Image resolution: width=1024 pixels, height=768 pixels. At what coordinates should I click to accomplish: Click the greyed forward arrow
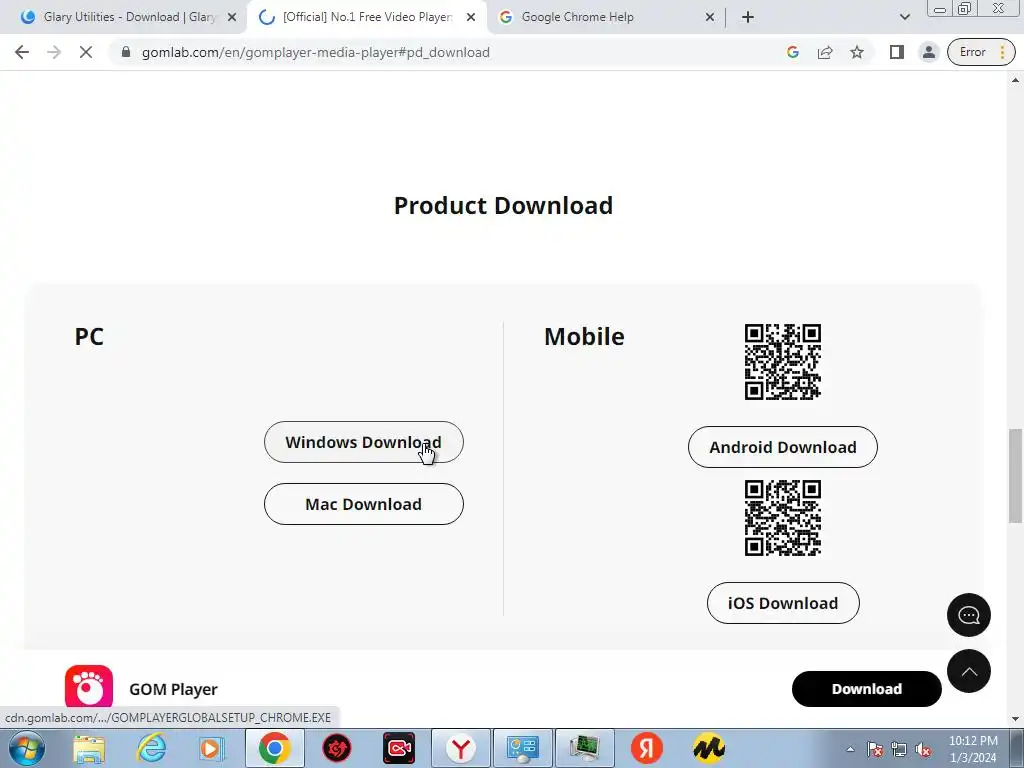click(54, 52)
